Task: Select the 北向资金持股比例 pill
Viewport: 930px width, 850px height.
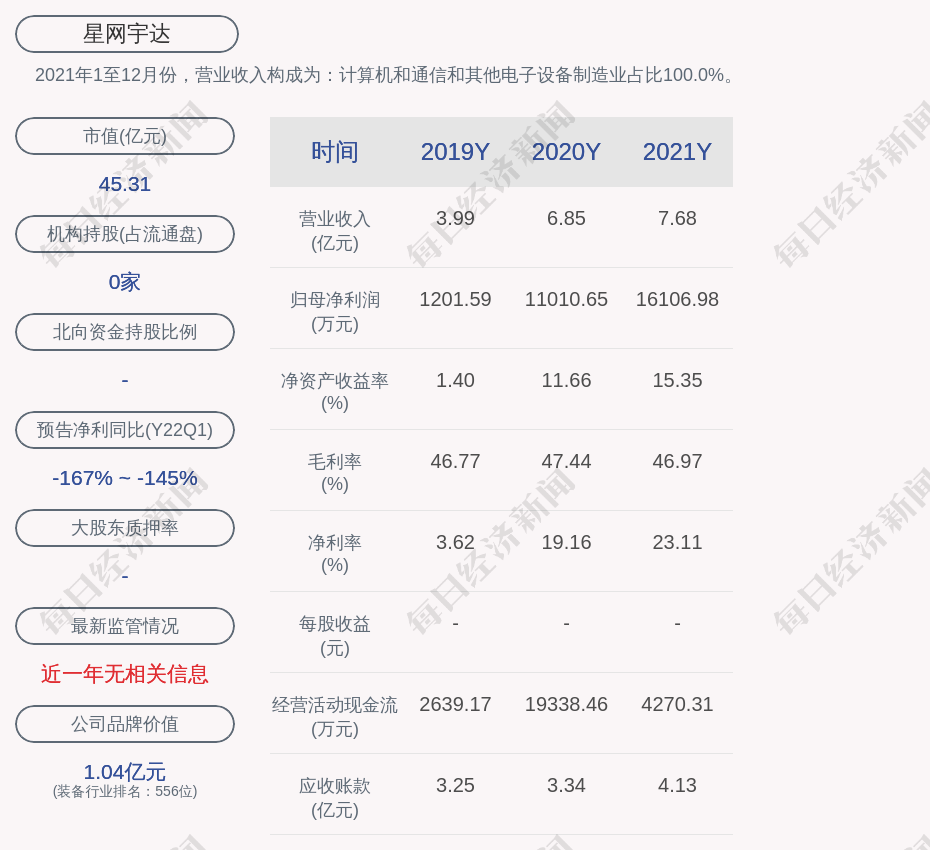Action: [x=125, y=332]
